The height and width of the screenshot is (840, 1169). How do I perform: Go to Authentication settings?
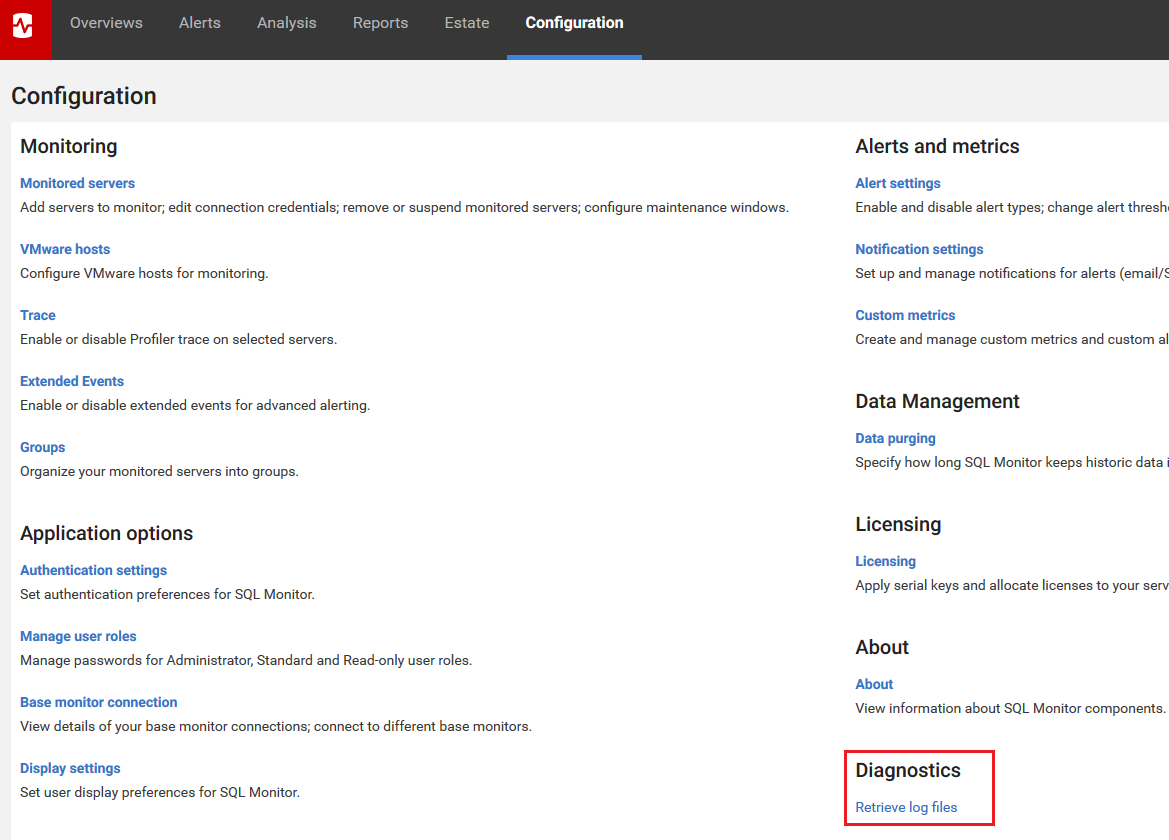(93, 571)
